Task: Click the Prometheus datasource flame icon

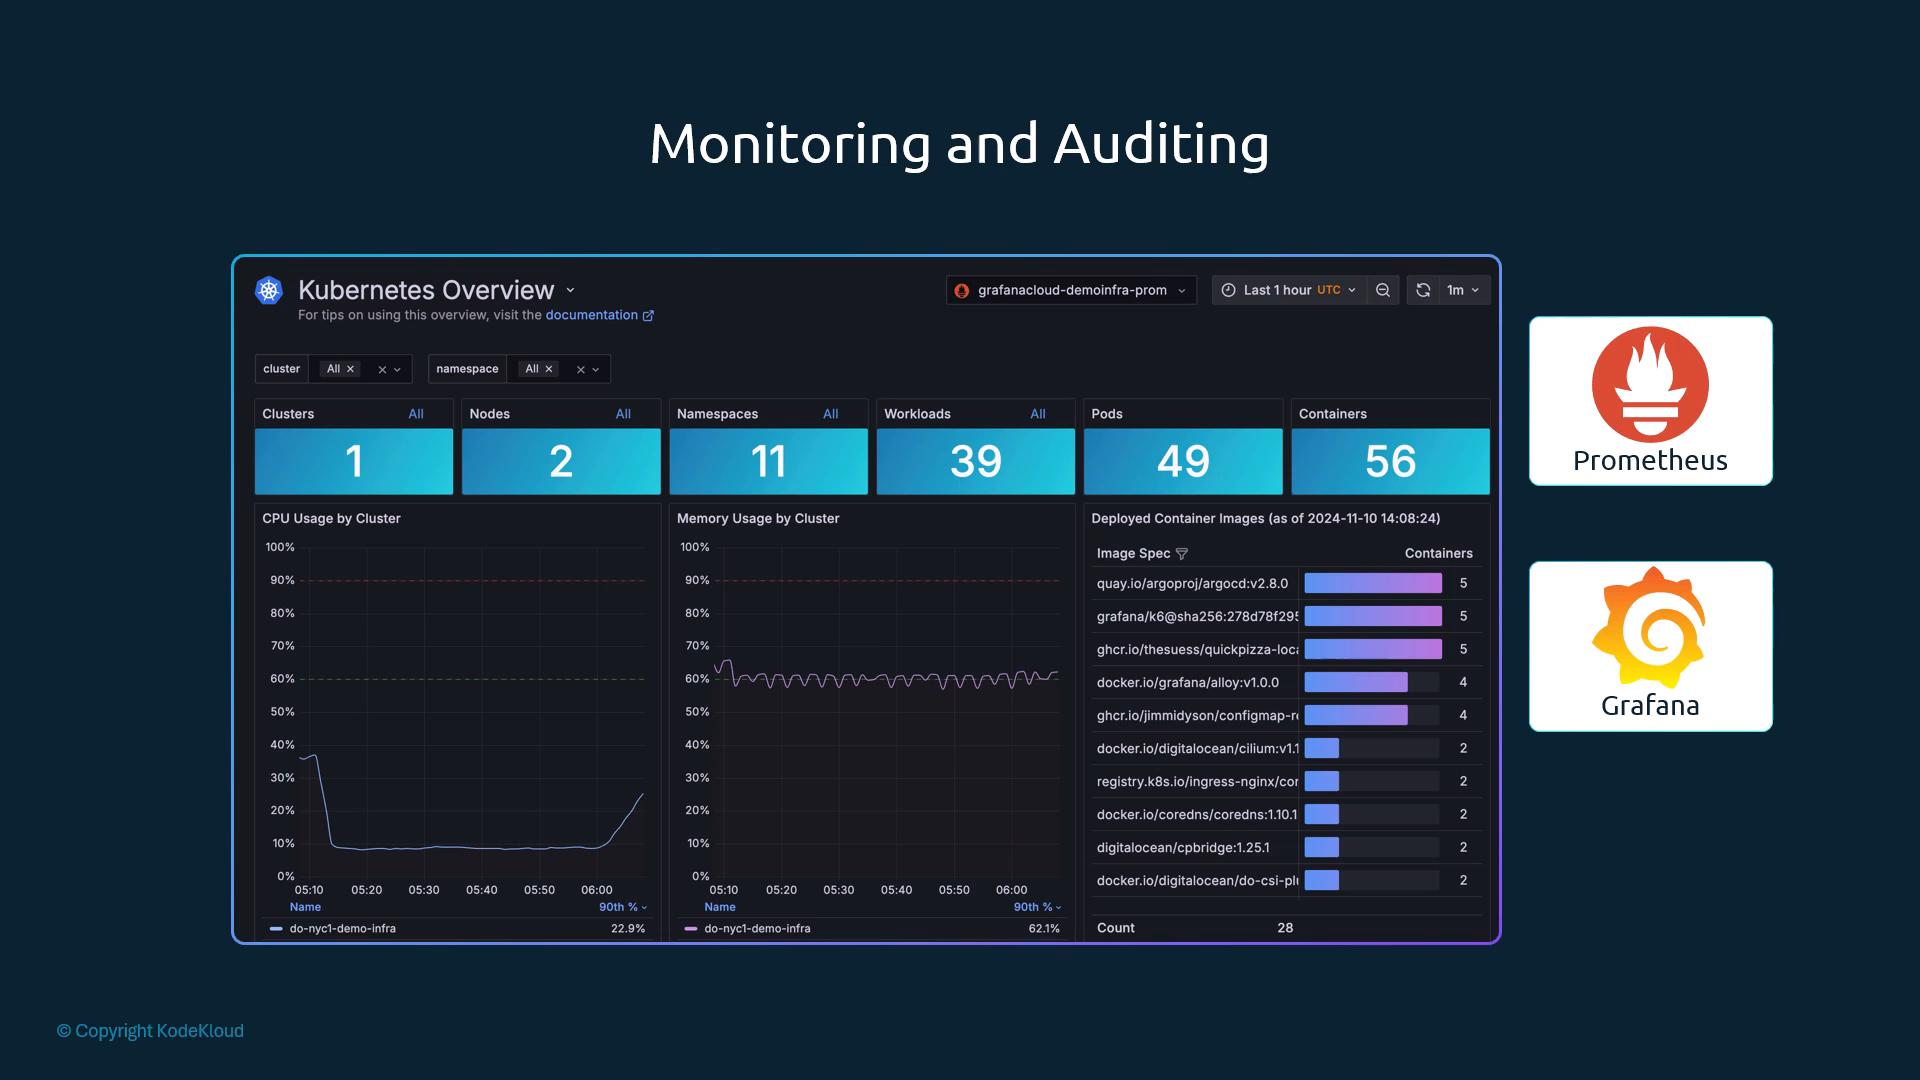Action: (x=961, y=291)
